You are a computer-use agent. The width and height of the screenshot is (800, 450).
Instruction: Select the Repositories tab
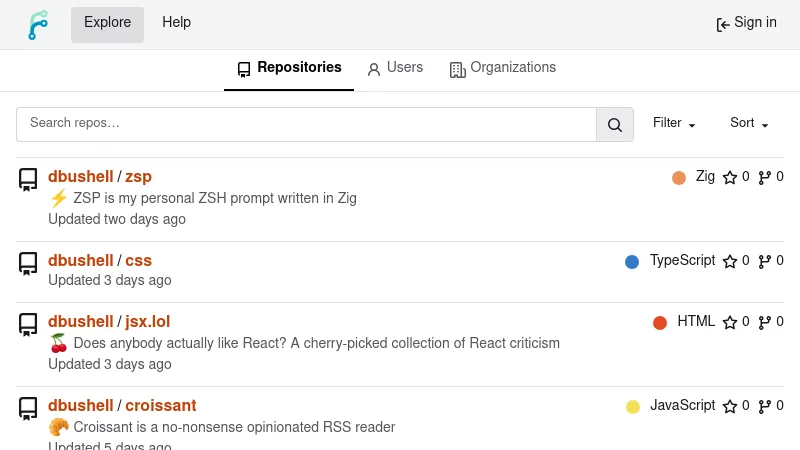(289, 68)
